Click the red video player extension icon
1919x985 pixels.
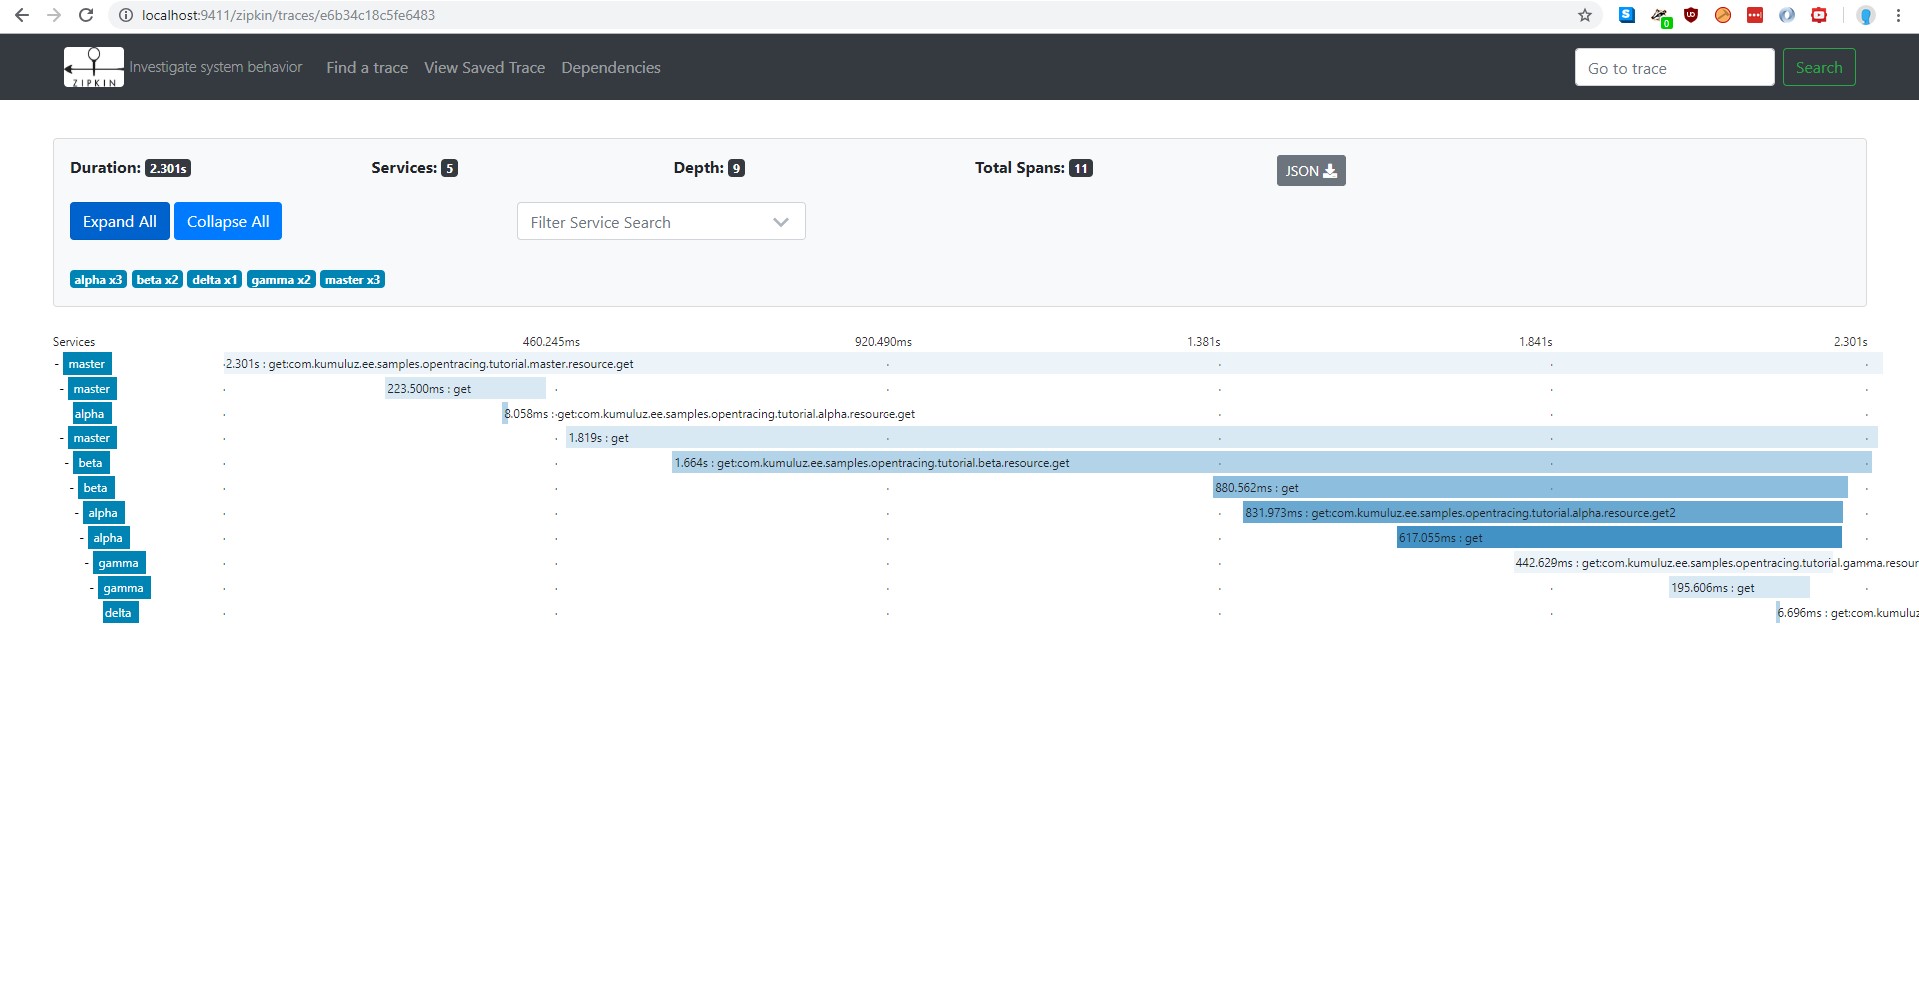pos(1819,15)
